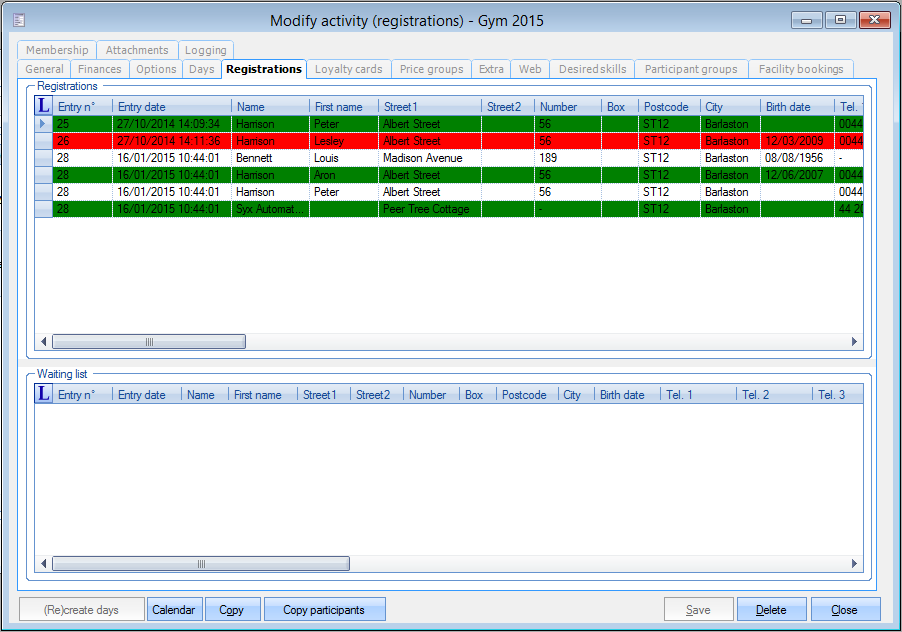Click the Registrations horizontal scrollbar thumb
The height and width of the screenshot is (632, 902).
[x=149, y=342]
